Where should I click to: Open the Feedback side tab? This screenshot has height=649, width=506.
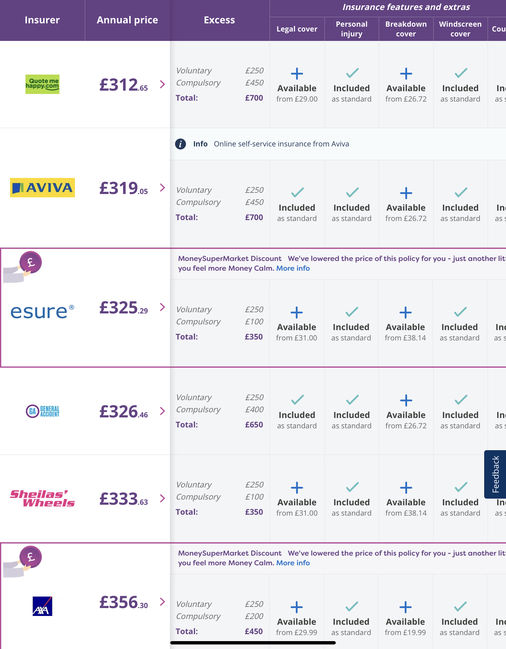[x=495, y=474]
